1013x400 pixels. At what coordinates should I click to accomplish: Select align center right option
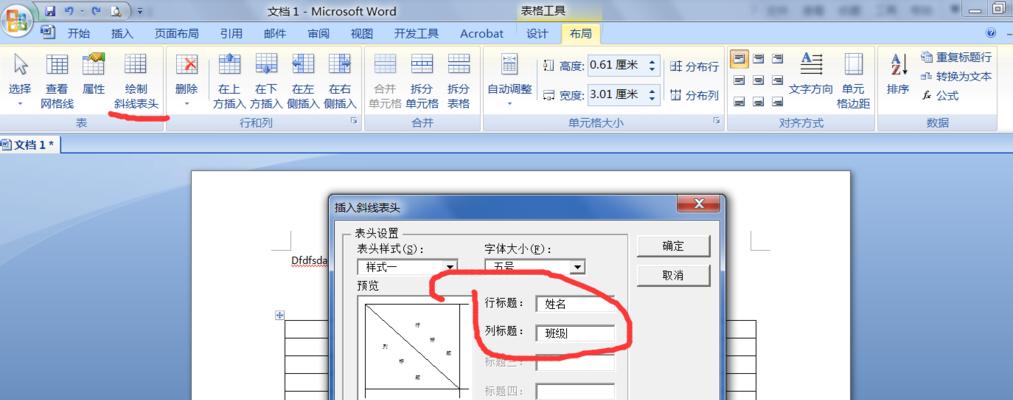(x=777, y=81)
